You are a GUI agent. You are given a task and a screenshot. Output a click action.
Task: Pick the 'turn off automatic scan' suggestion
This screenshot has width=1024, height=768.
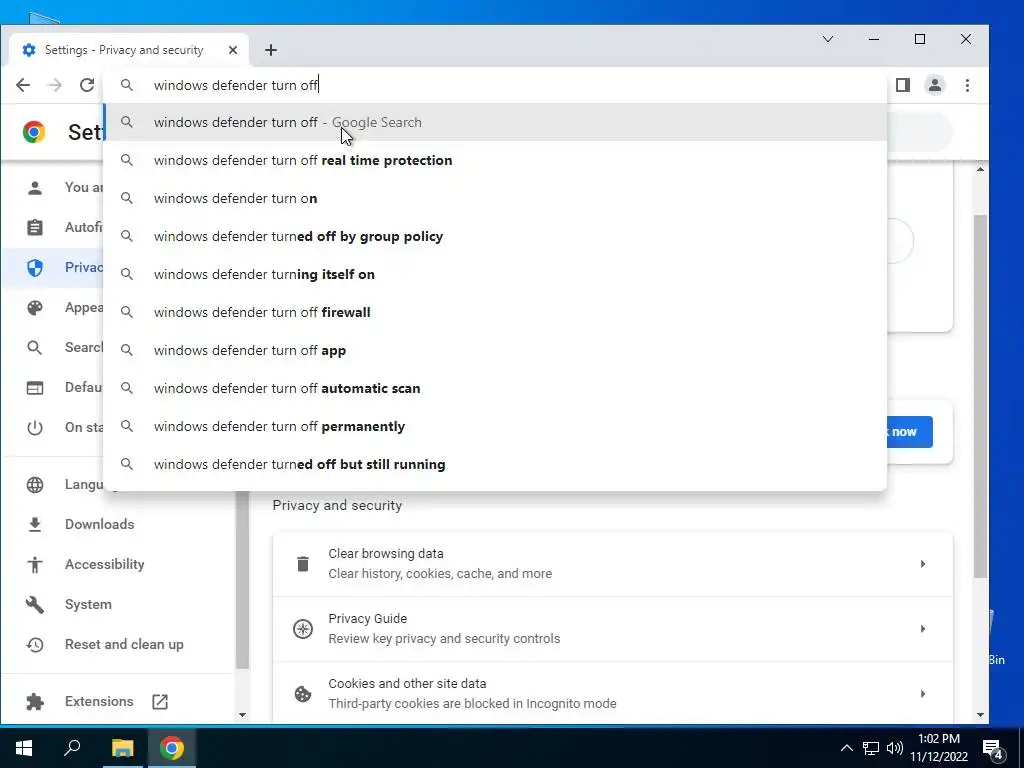tap(495, 388)
